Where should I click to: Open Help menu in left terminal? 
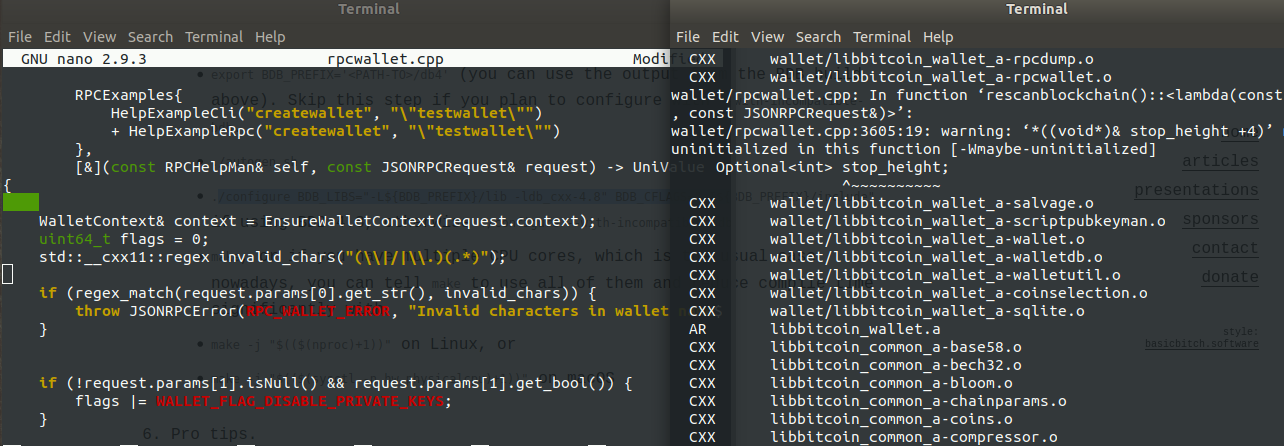tap(270, 37)
